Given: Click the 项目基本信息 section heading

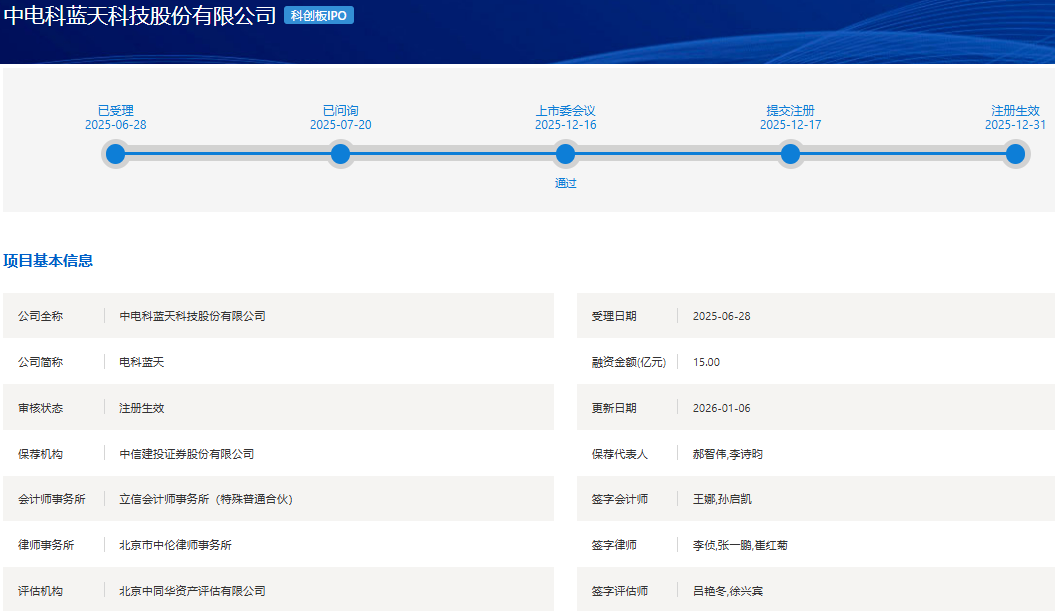Looking at the screenshot, I should click(x=48, y=261).
